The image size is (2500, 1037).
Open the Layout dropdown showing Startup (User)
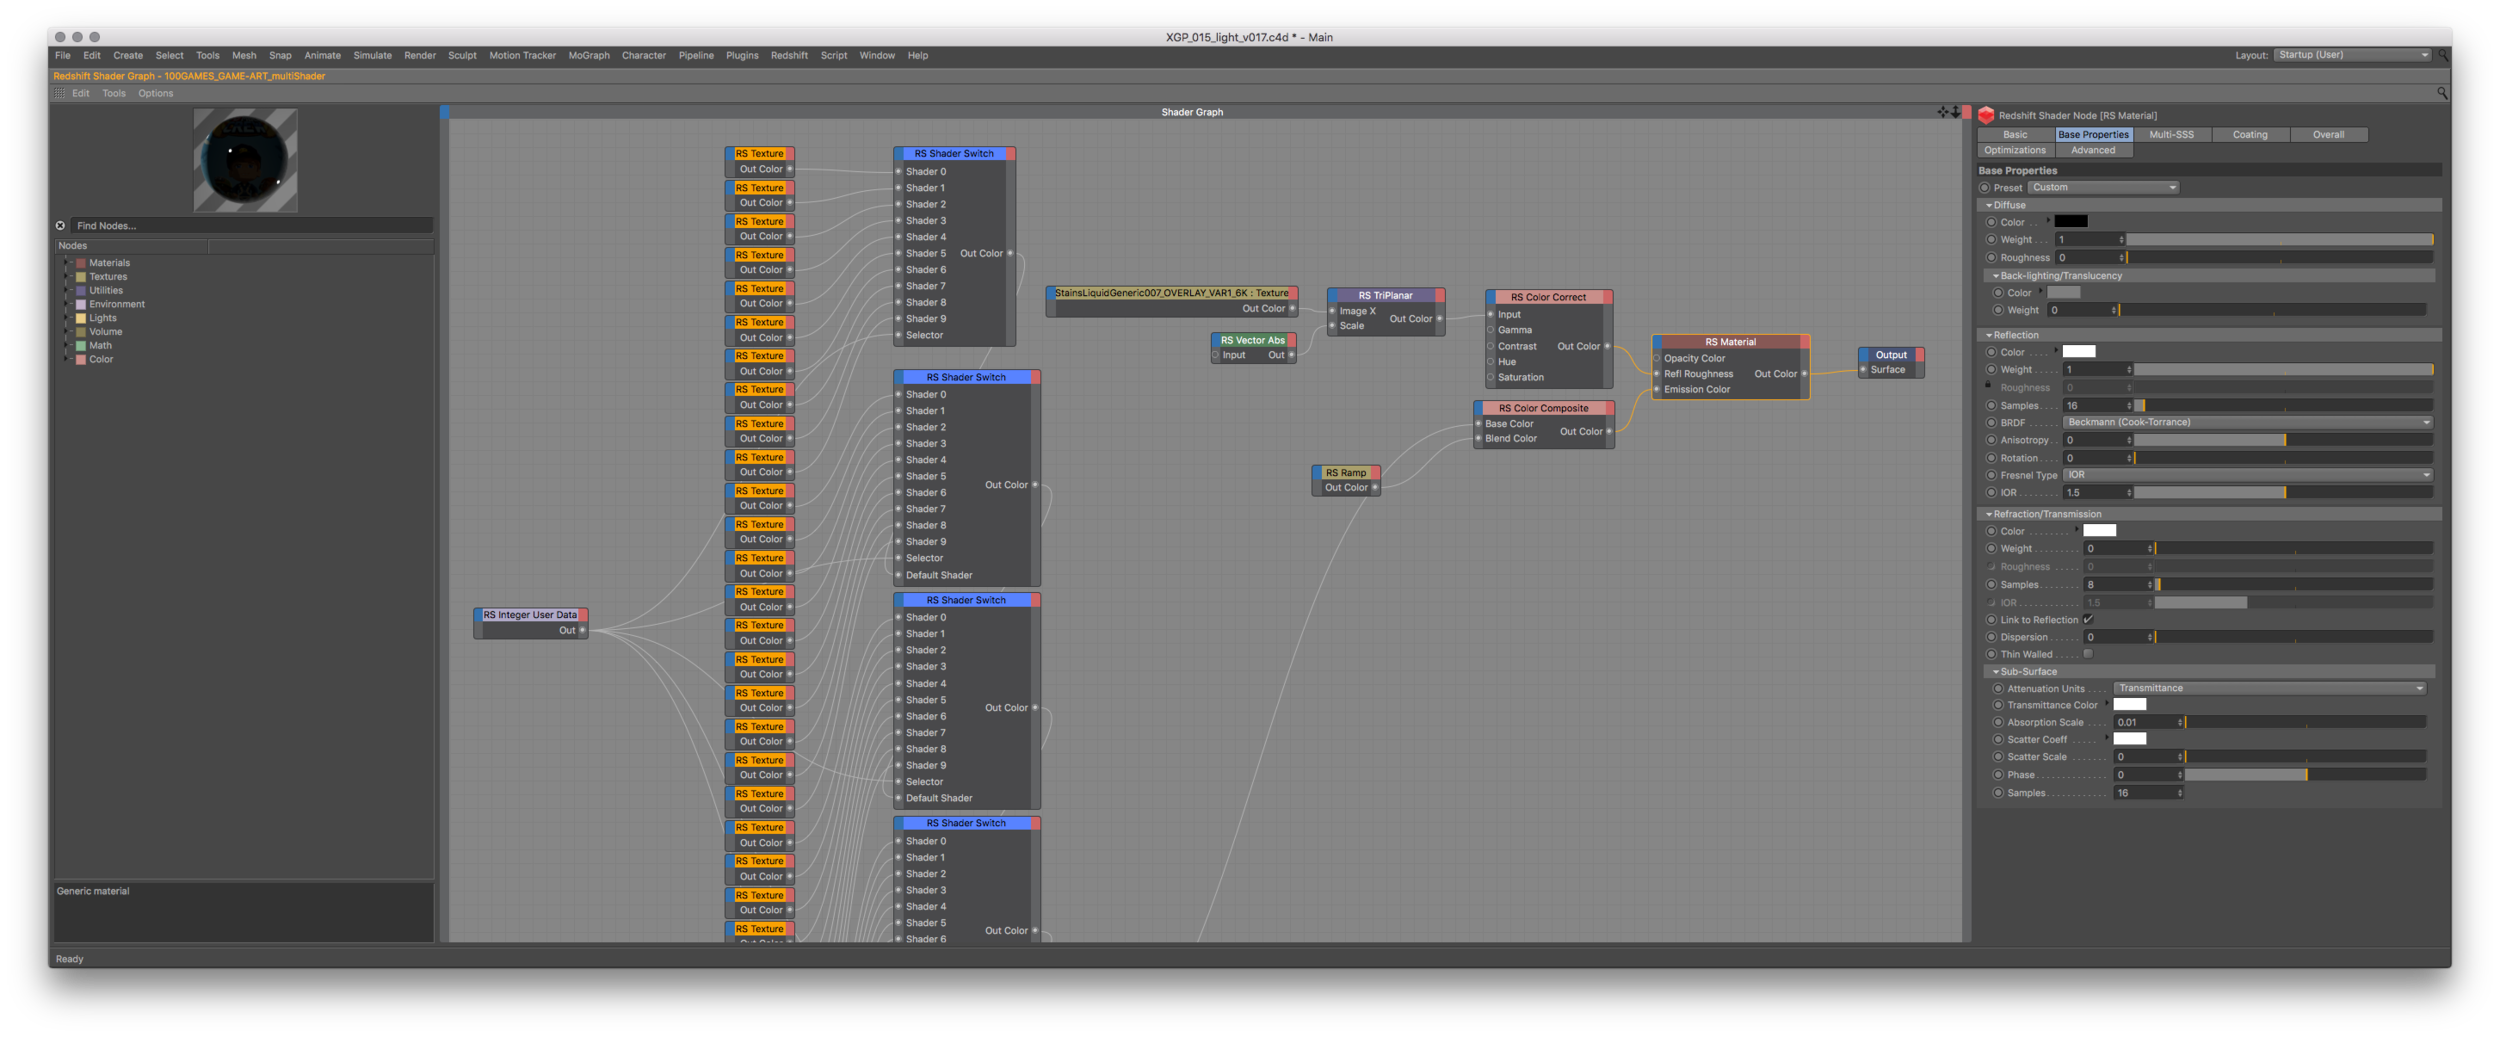tap(2352, 55)
